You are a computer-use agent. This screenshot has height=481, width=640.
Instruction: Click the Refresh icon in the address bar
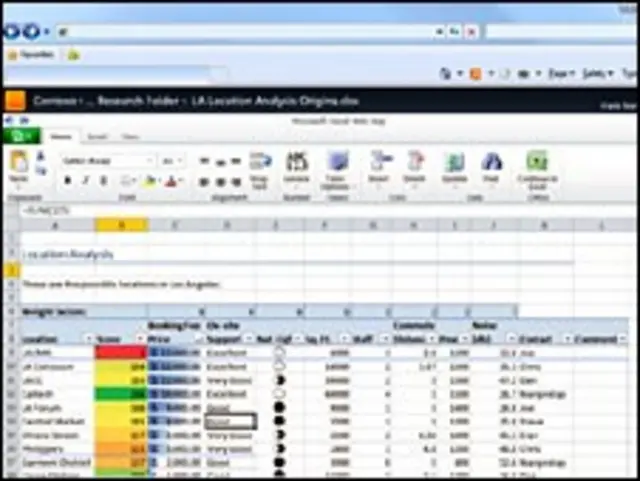(454, 31)
